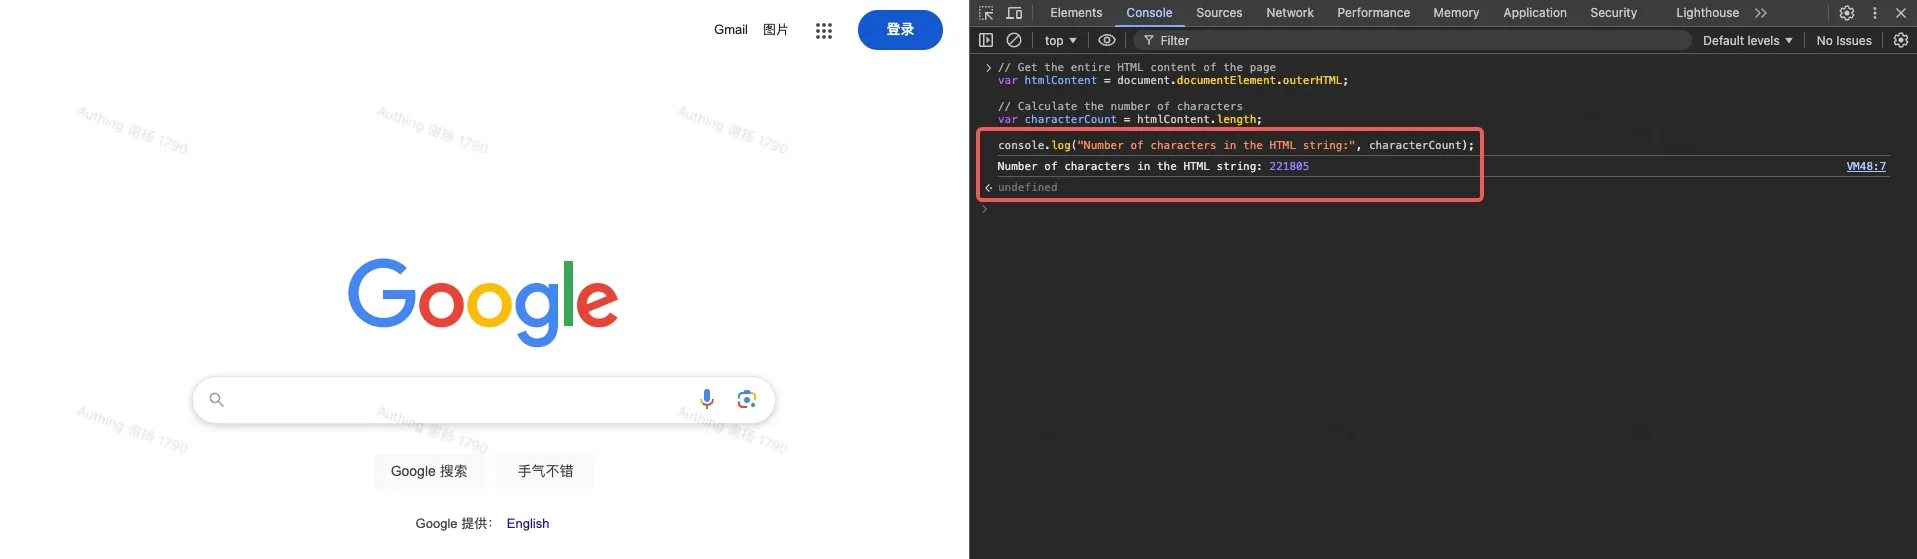Click the Google 搜索 button
This screenshot has width=1917, height=559.
(429, 471)
